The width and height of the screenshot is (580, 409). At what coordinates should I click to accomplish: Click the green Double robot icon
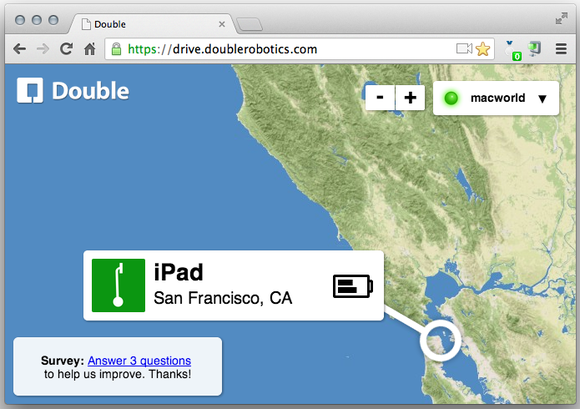pyautogui.click(x=118, y=285)
